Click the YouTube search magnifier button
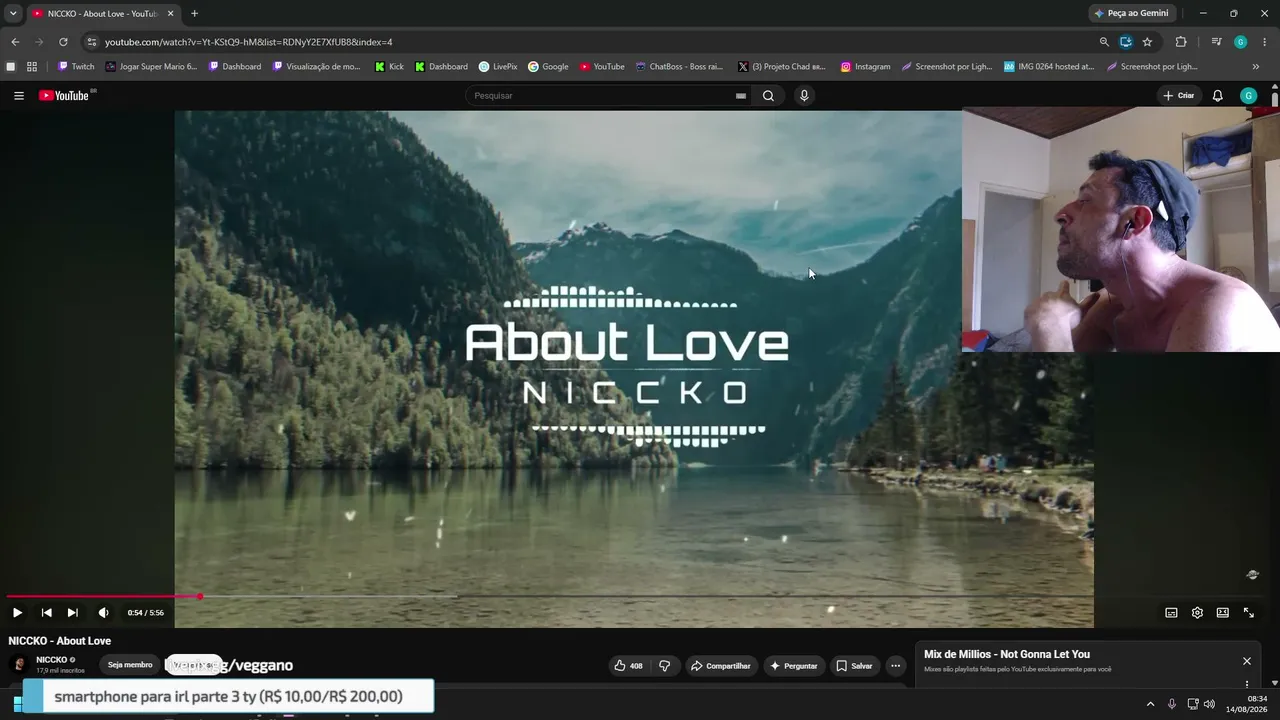The width and height of the screenshot is (1280, 720). (768, 96)
